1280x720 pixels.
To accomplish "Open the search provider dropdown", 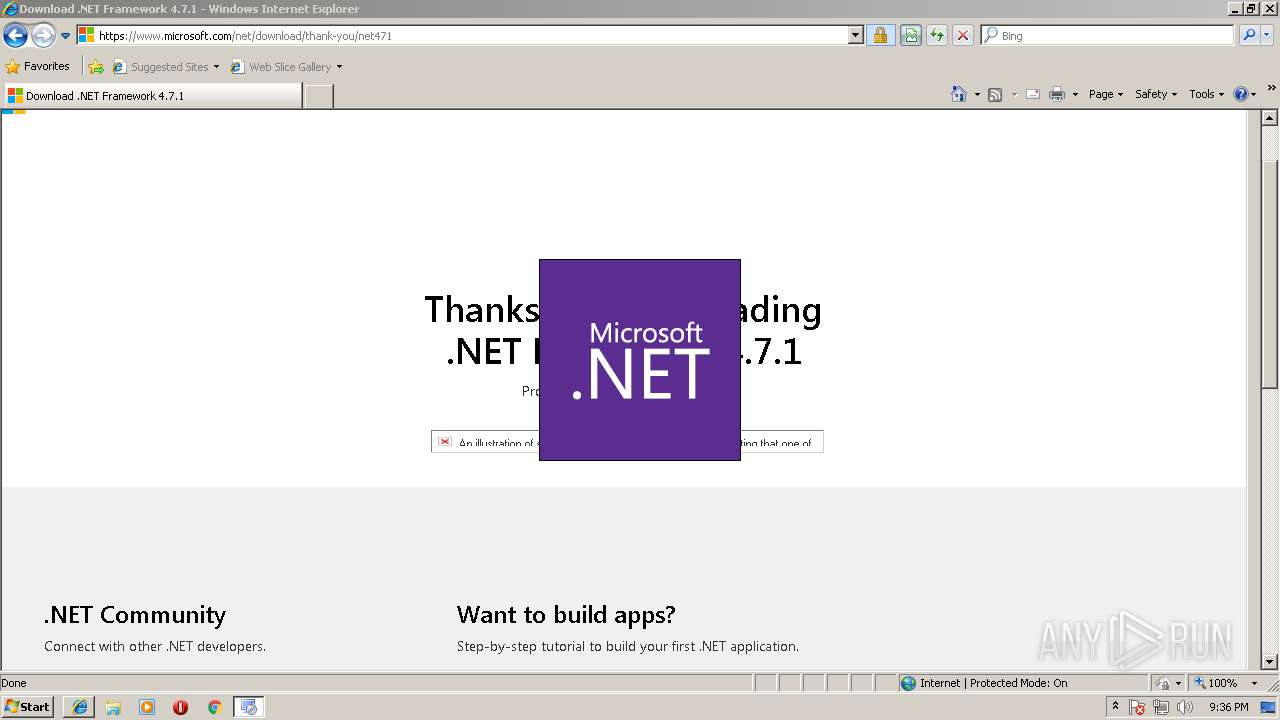I will tap(1267, 36).
